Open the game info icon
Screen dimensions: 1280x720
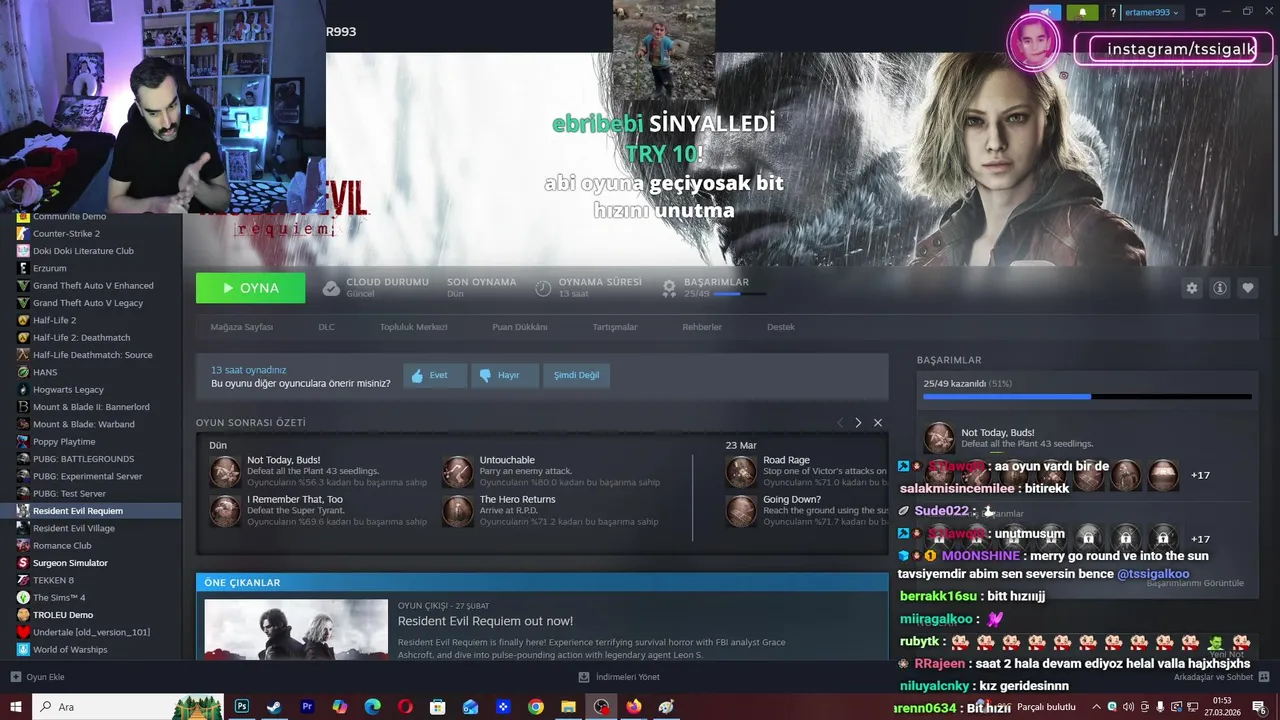click(1220, 288)
